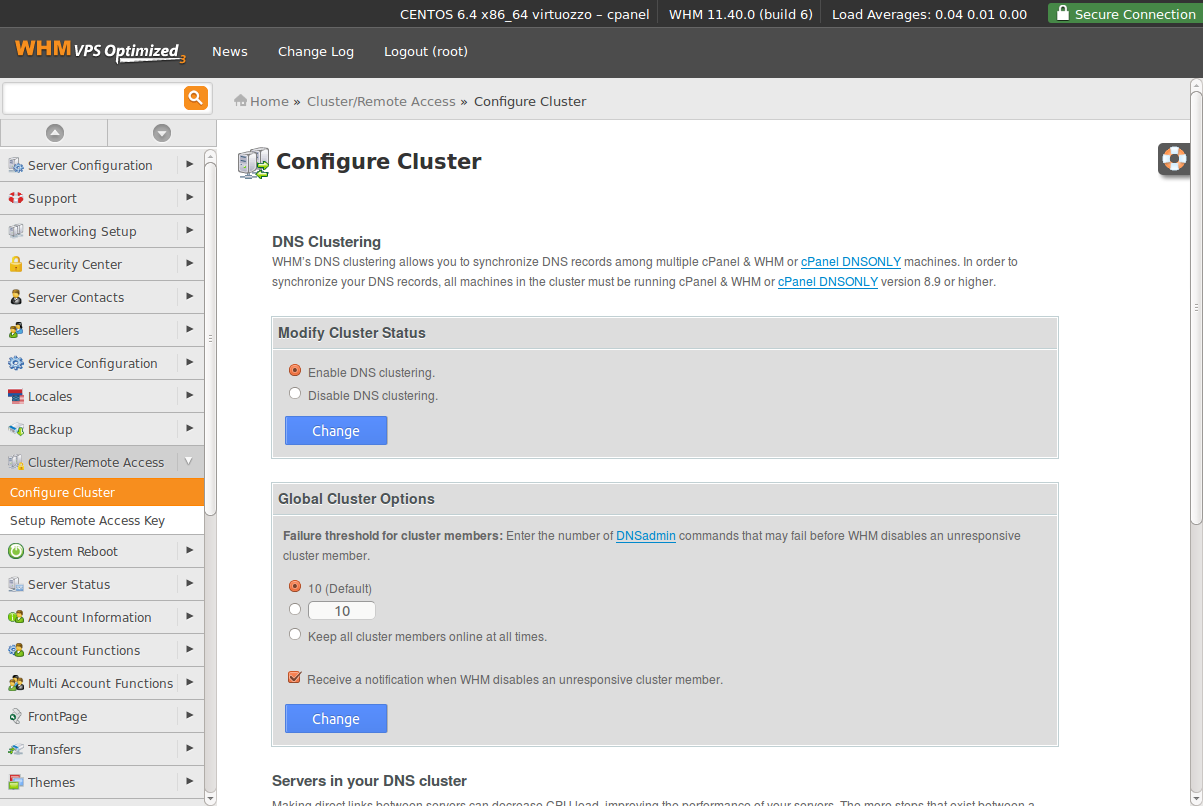Click the Secure Connection badge
1203x806 pixels.
click(x=1125, y=14)
